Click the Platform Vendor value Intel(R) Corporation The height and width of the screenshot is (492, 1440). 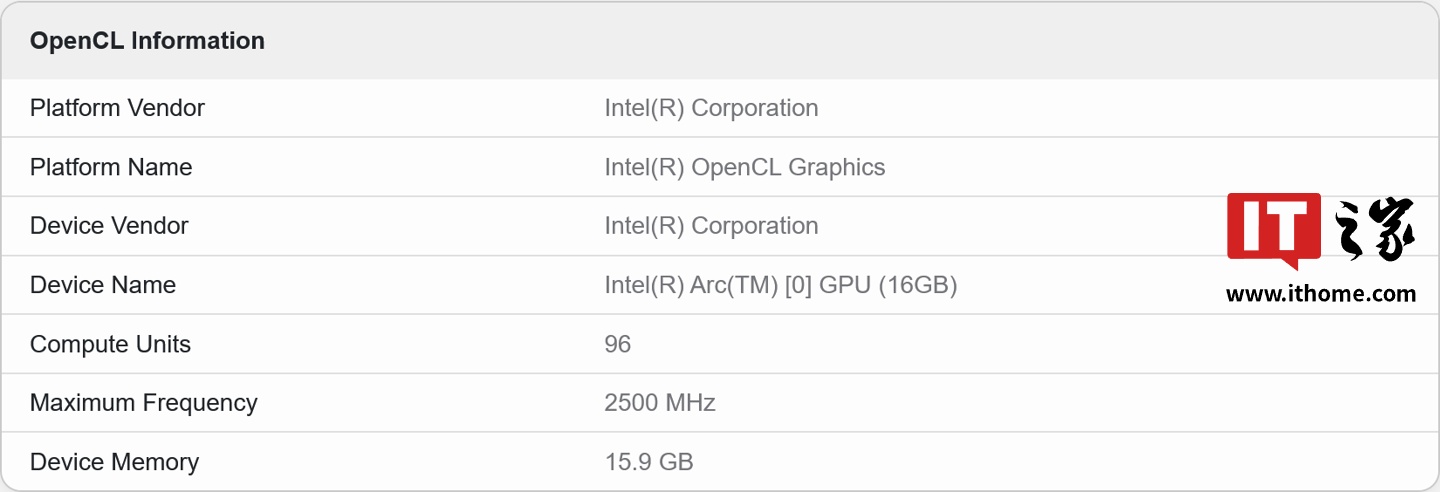711,108
